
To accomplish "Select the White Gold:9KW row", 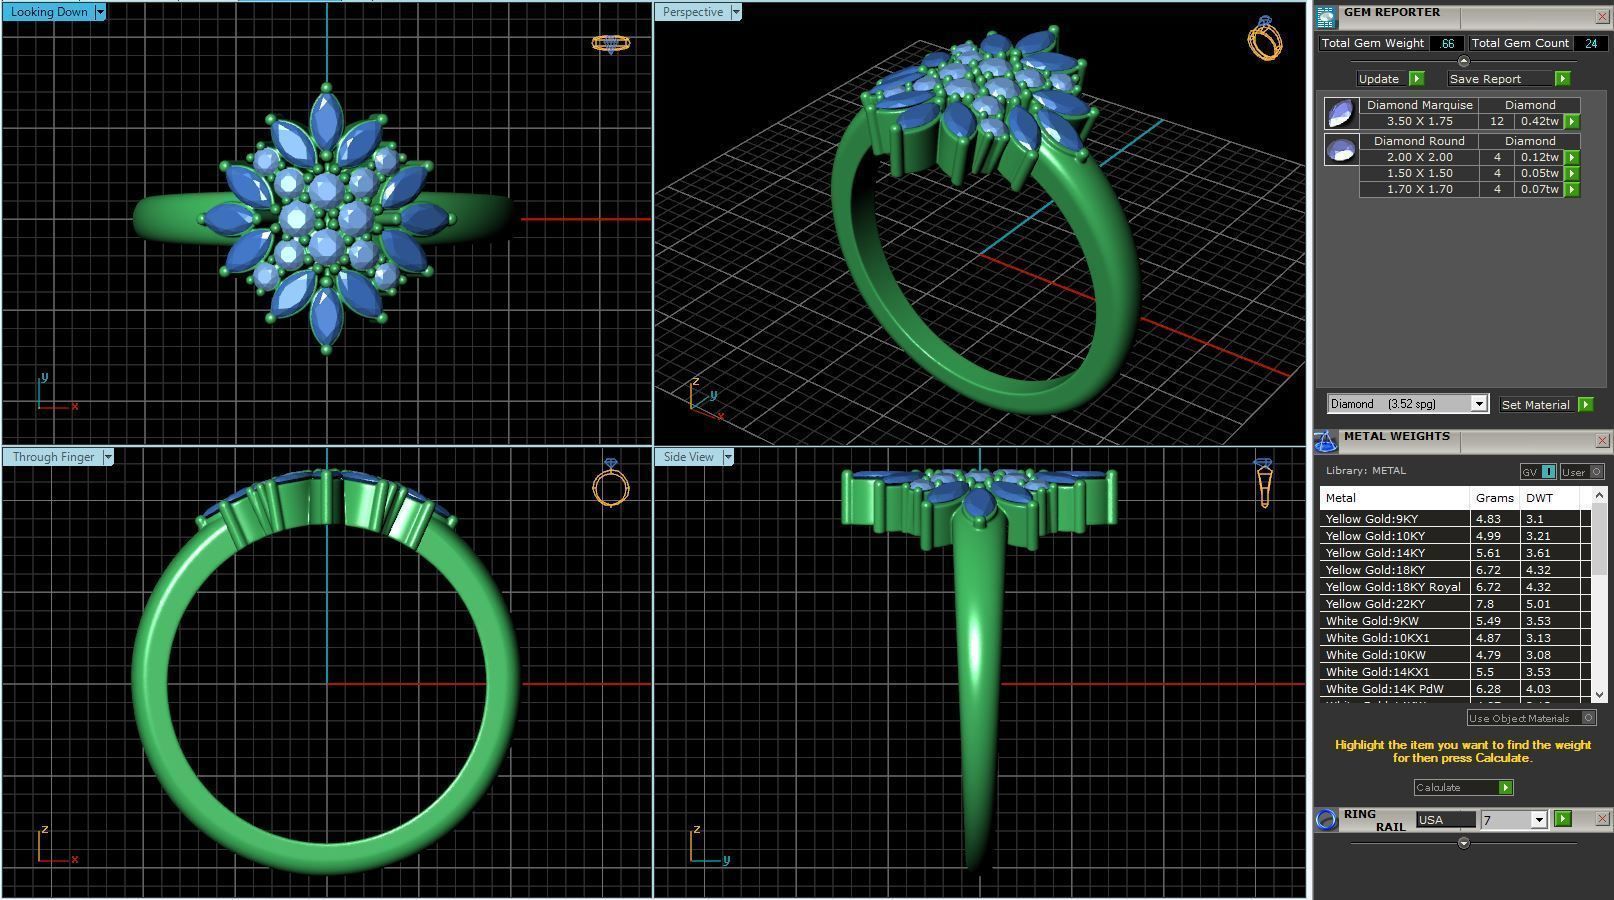I will [x=1455, y=621].
